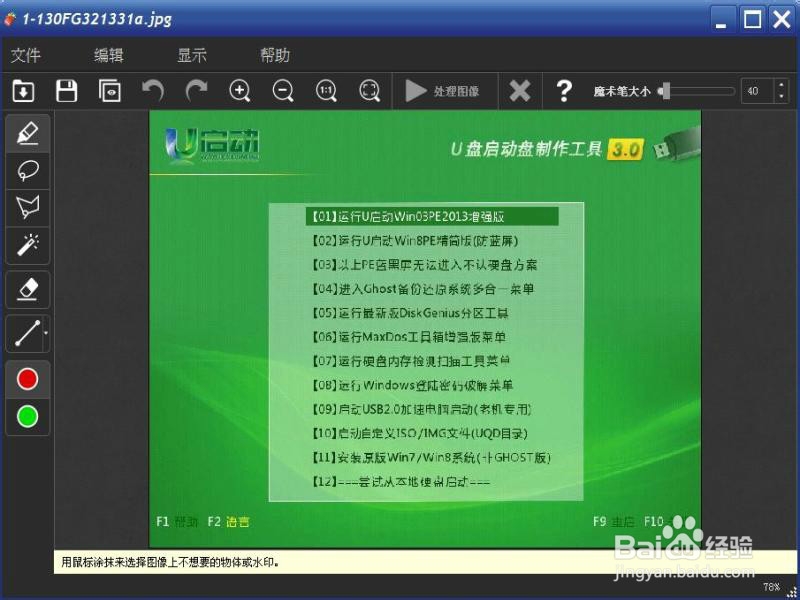Select the red color swatch
This screenshot has width=800, height=600.
(x=27, y=378)
